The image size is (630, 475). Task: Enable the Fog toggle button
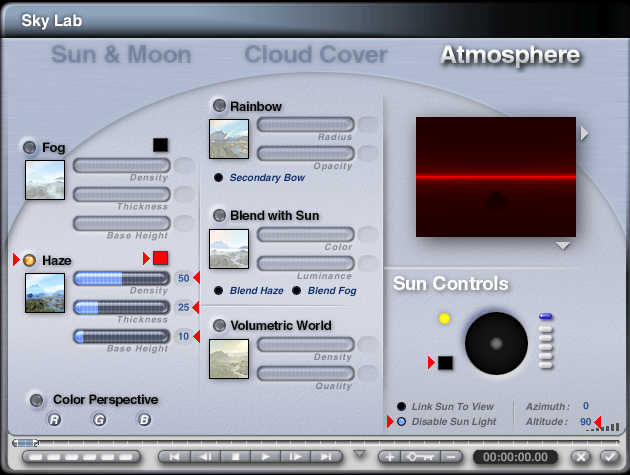click(29, 147)
